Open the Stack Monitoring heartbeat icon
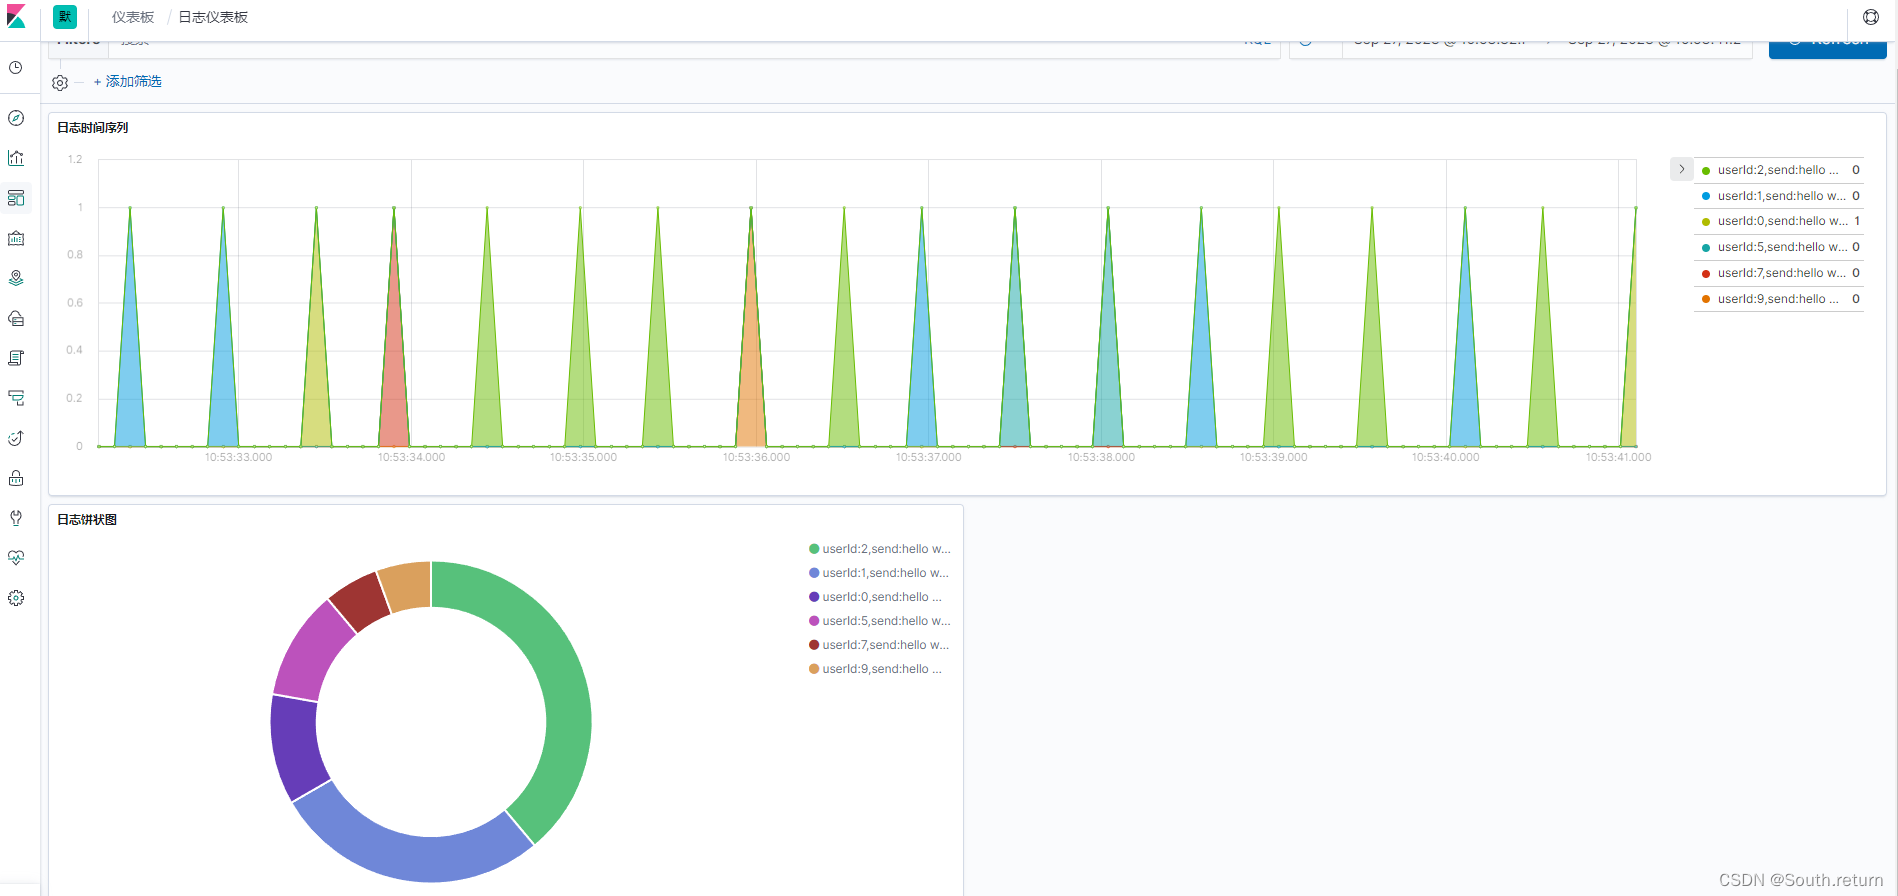Viewport: 1898px width, 896px height. (x=16, y=558)
